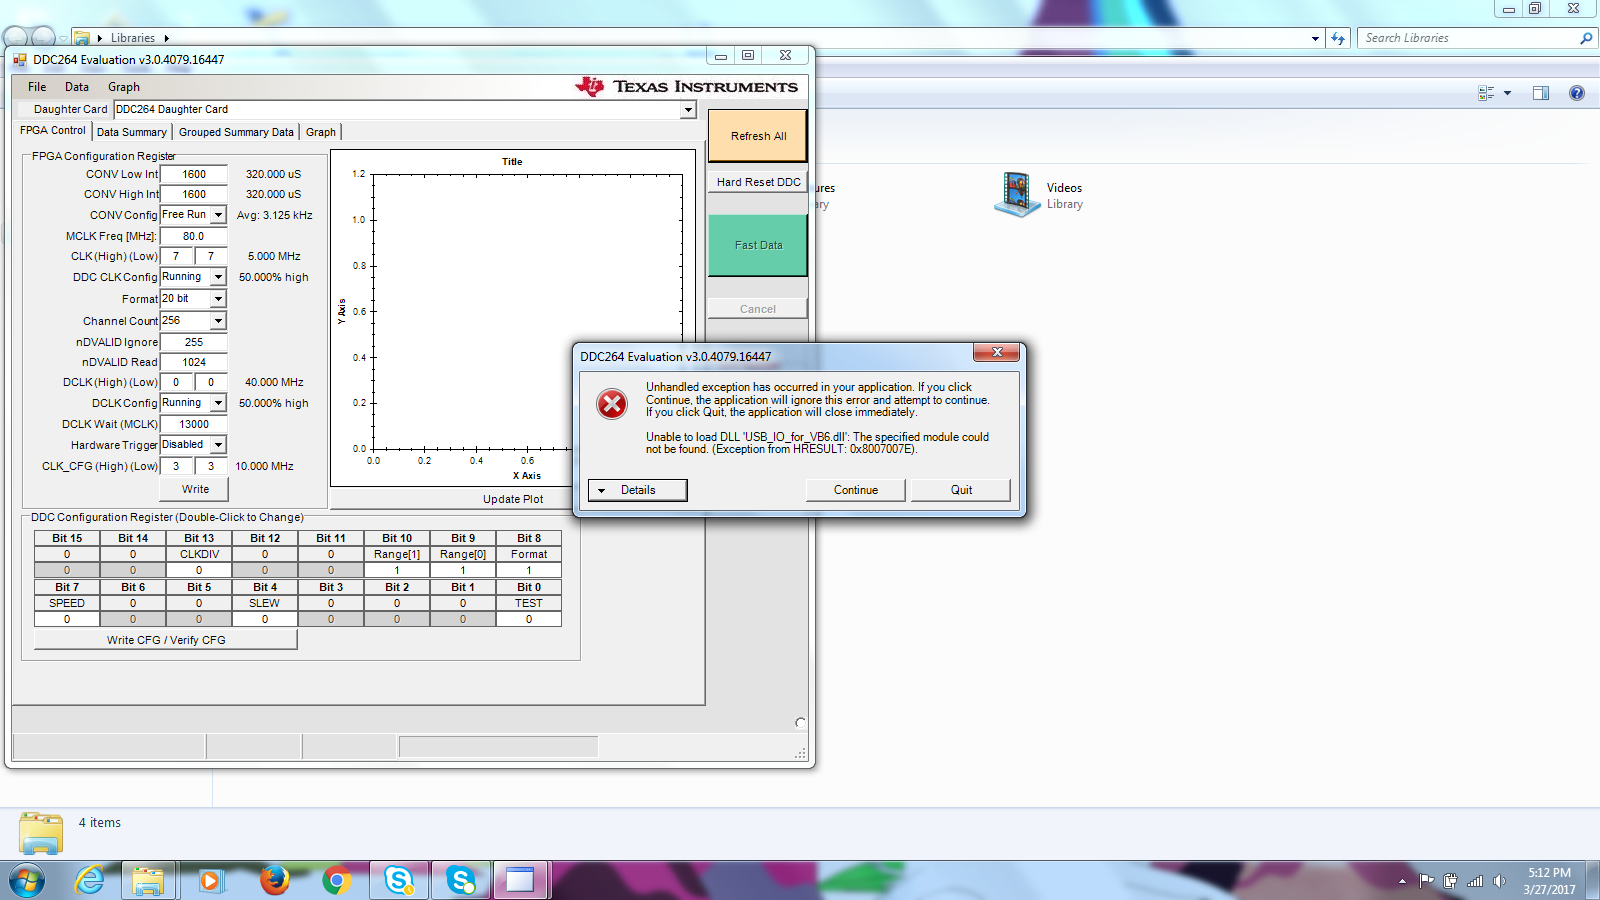Screen dimensions: 1600x900
Task: Click the CLKDIV cell in the DDC register
Action: coord(199,554)
